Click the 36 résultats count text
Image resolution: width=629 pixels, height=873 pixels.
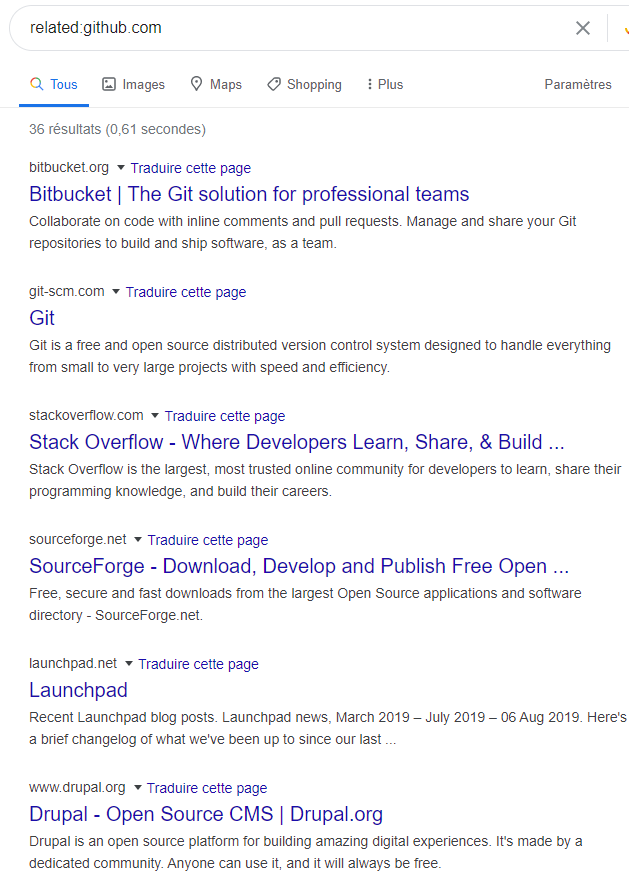click(x=117, y=129)
